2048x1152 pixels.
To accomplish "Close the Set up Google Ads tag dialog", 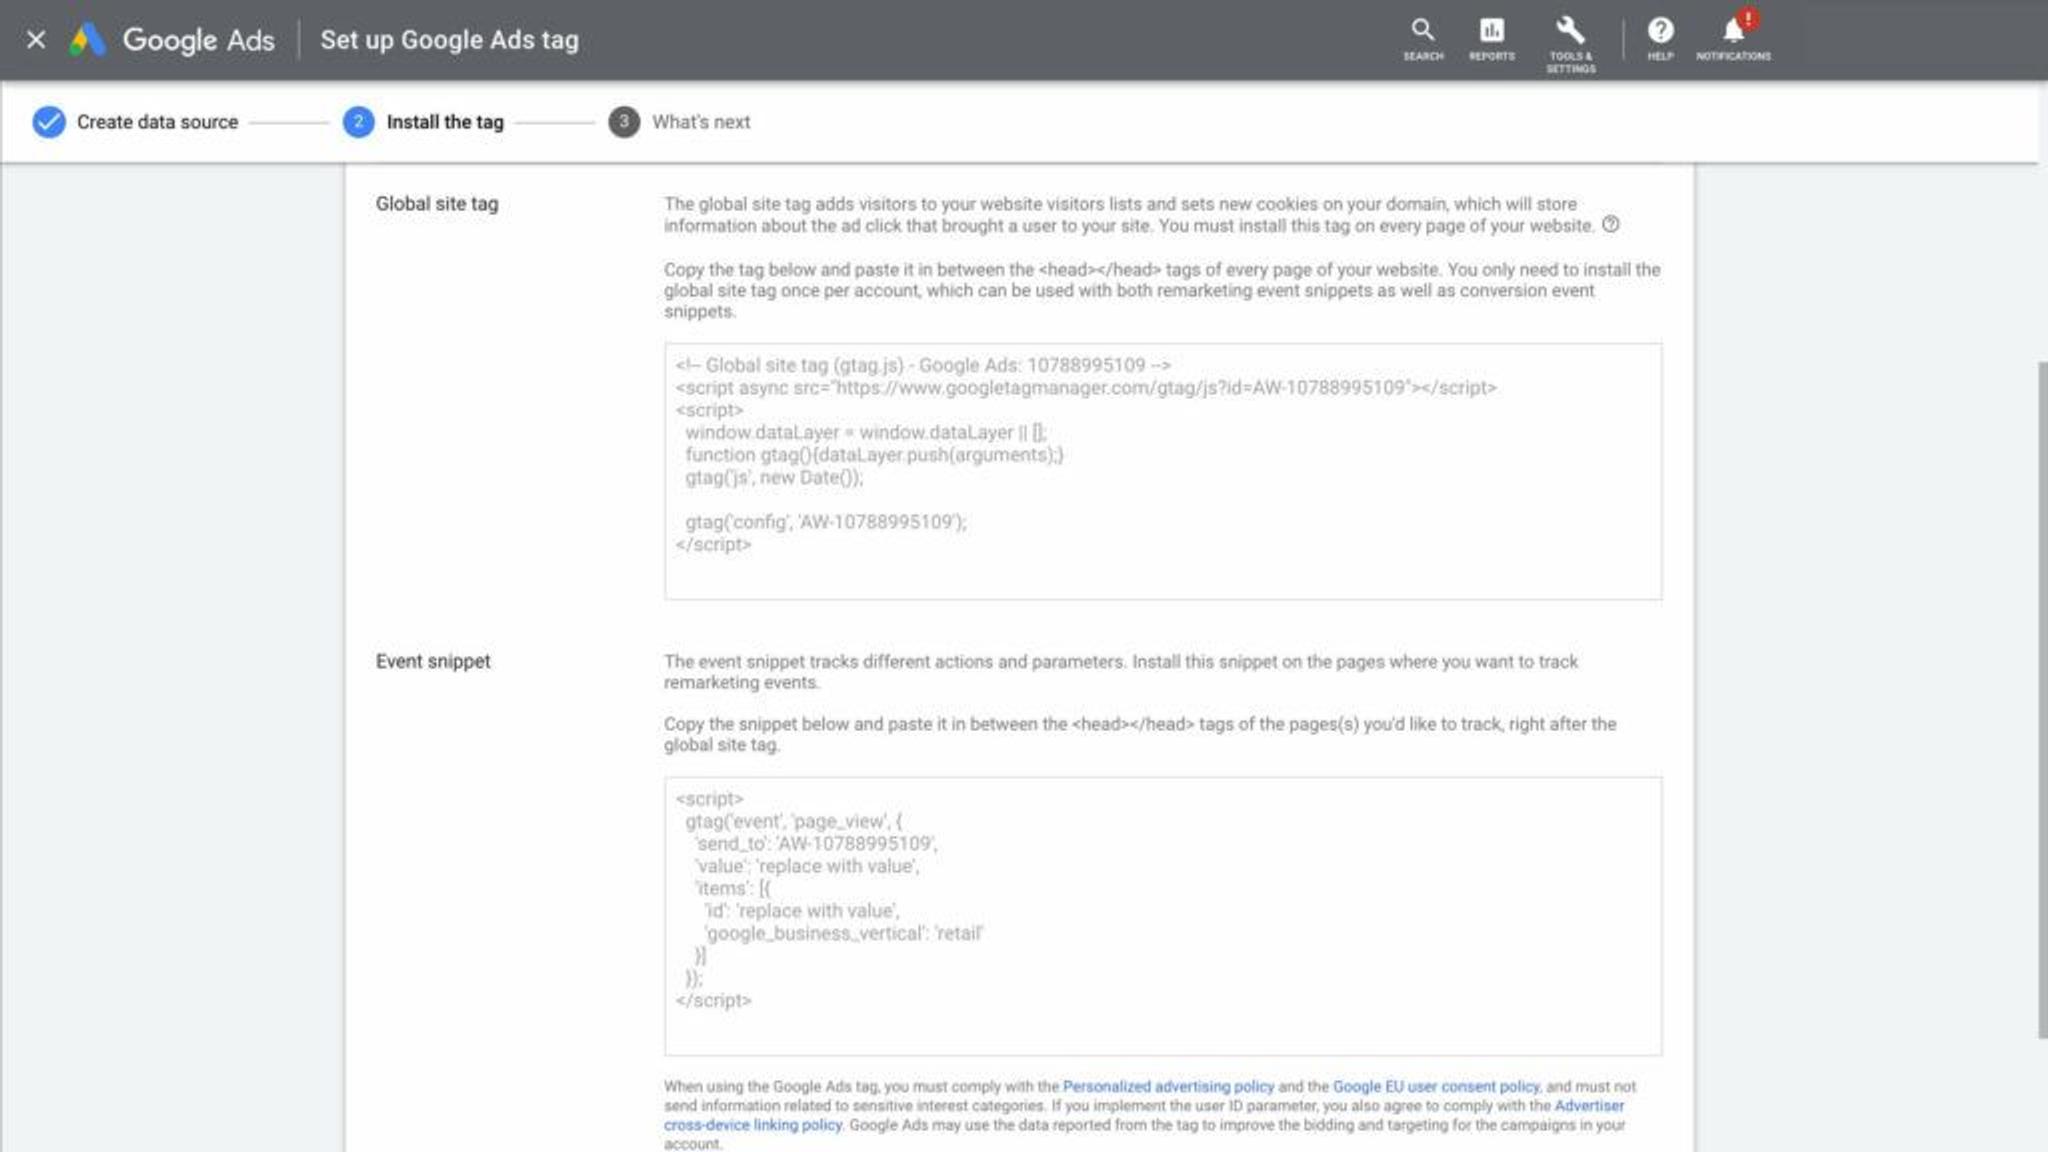I will 36,40.
